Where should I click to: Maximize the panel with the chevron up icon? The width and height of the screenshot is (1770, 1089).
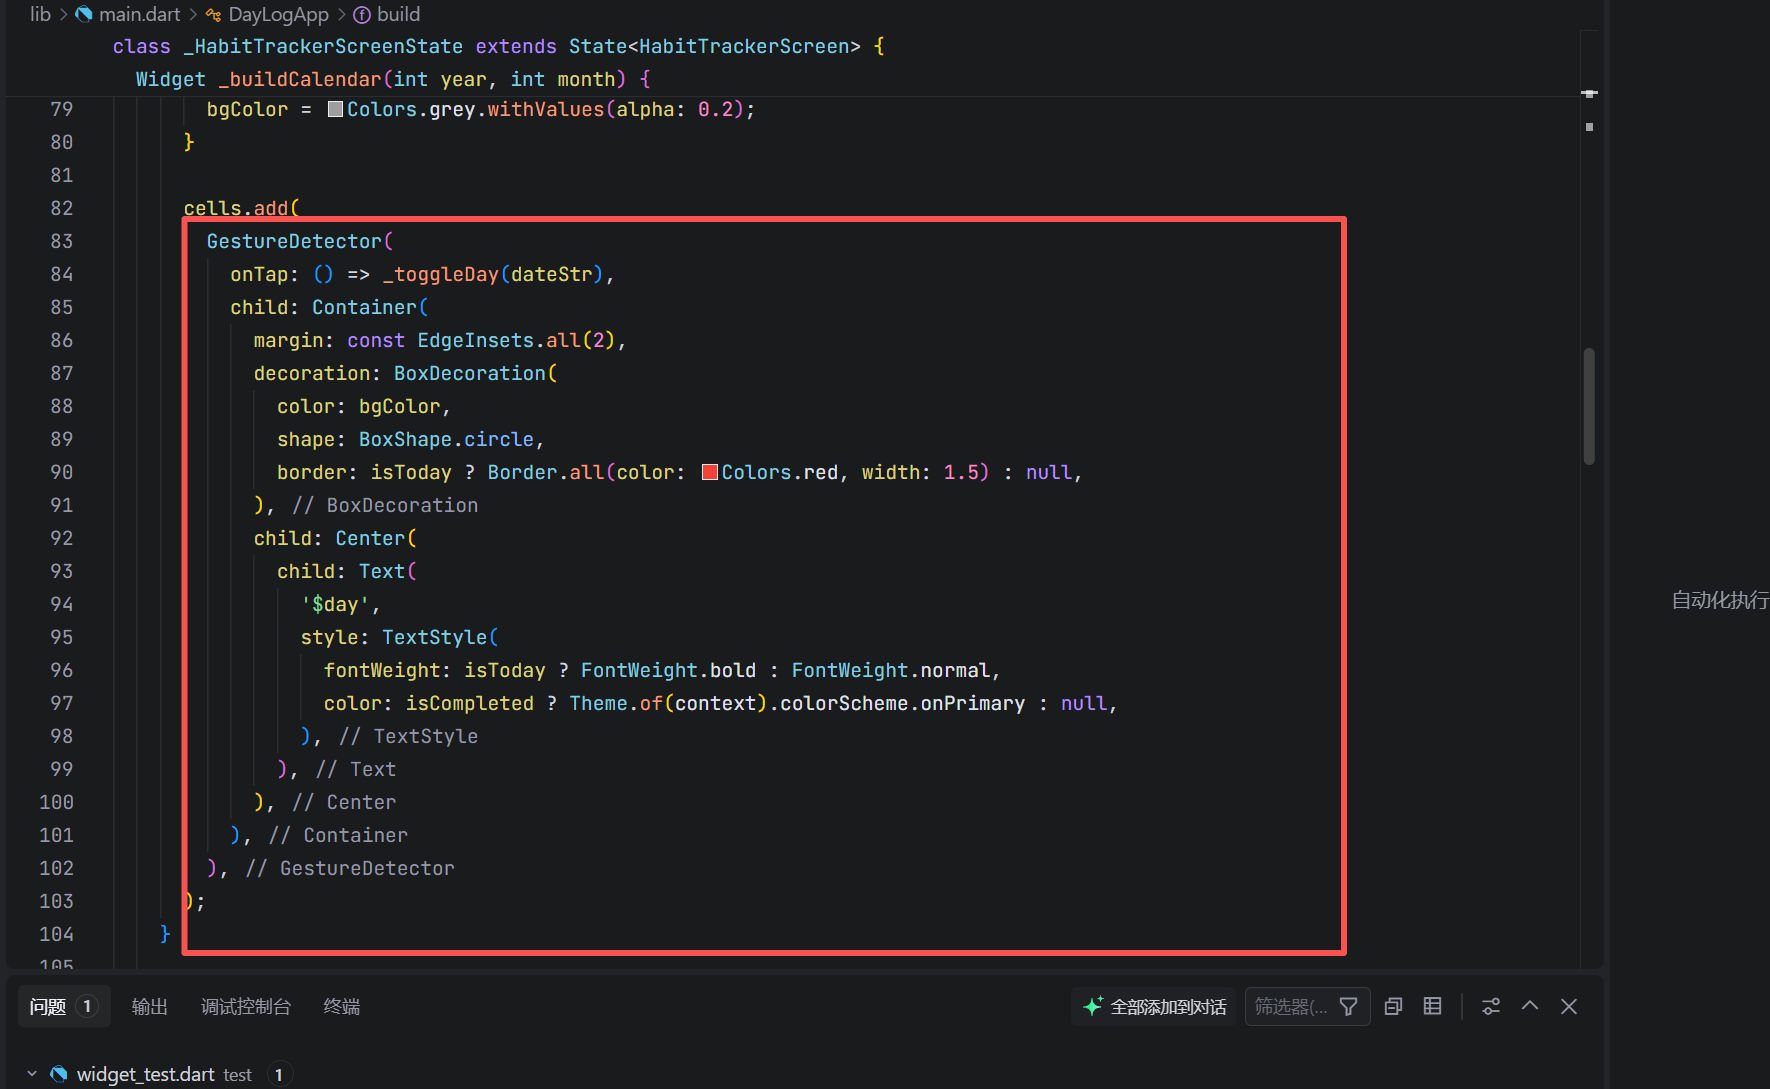coord(1530,1006)
